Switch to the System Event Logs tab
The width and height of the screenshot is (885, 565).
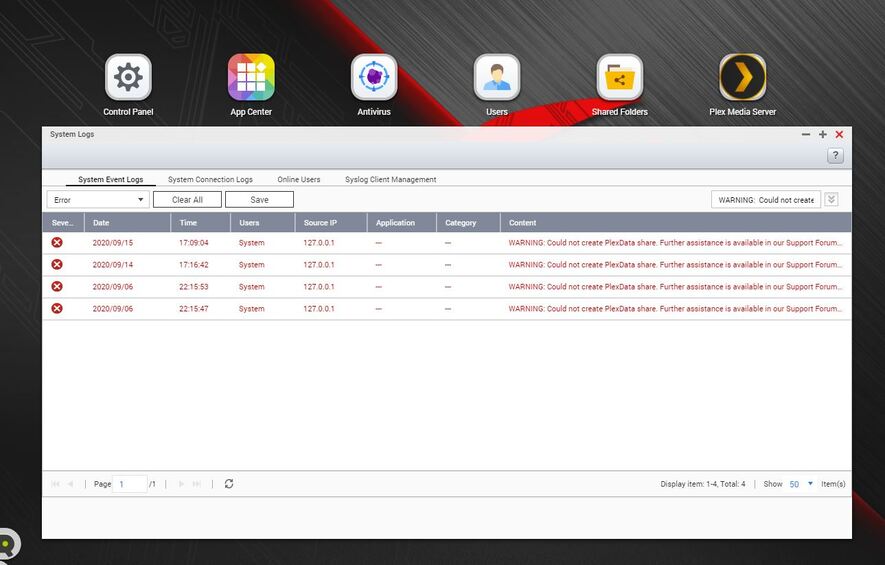pyautogui.click(x=111, y=179)
